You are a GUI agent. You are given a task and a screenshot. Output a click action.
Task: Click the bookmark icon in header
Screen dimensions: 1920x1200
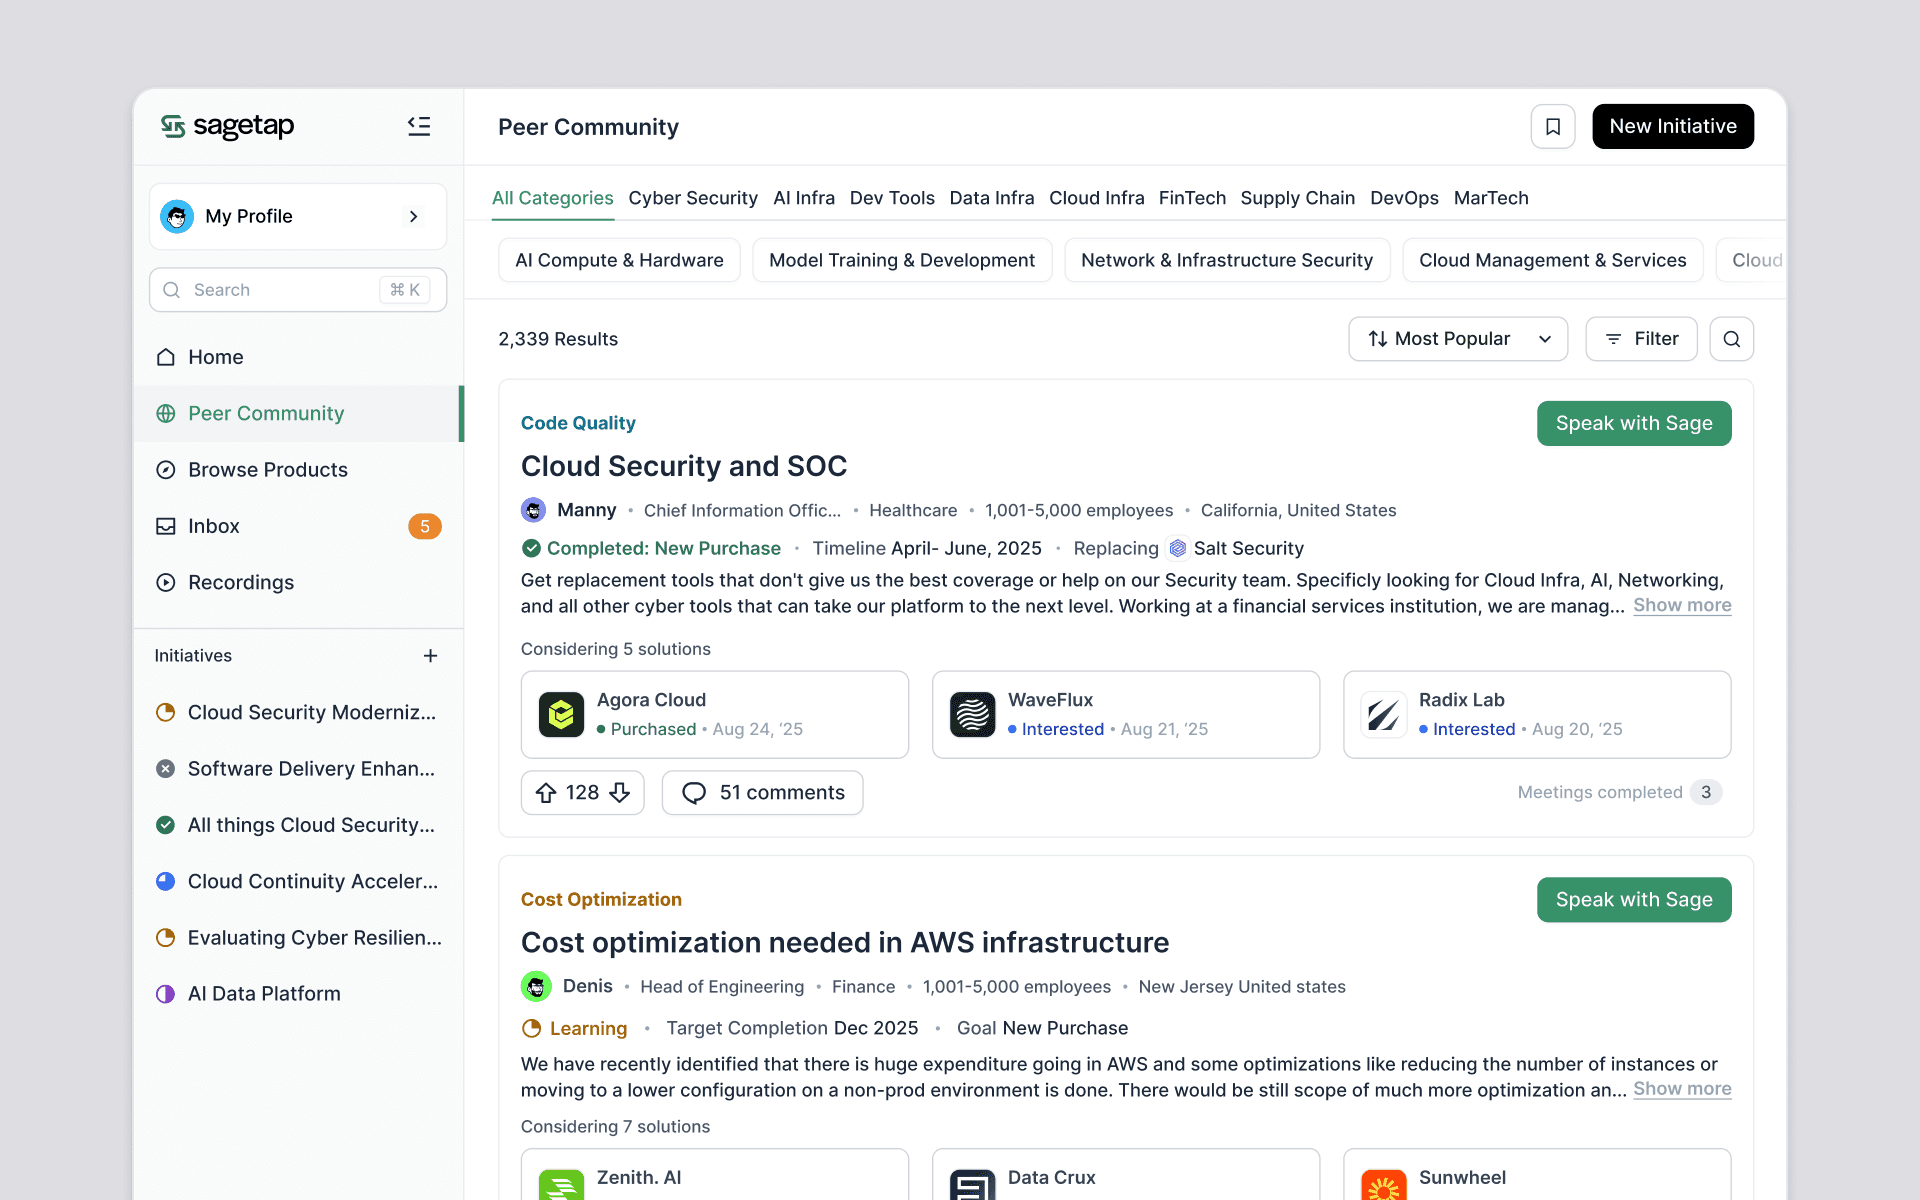tap(1552, 127)
